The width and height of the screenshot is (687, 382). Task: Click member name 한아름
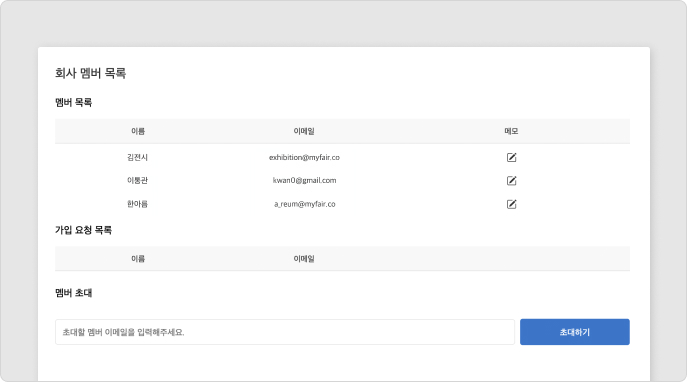coord(138,204)
